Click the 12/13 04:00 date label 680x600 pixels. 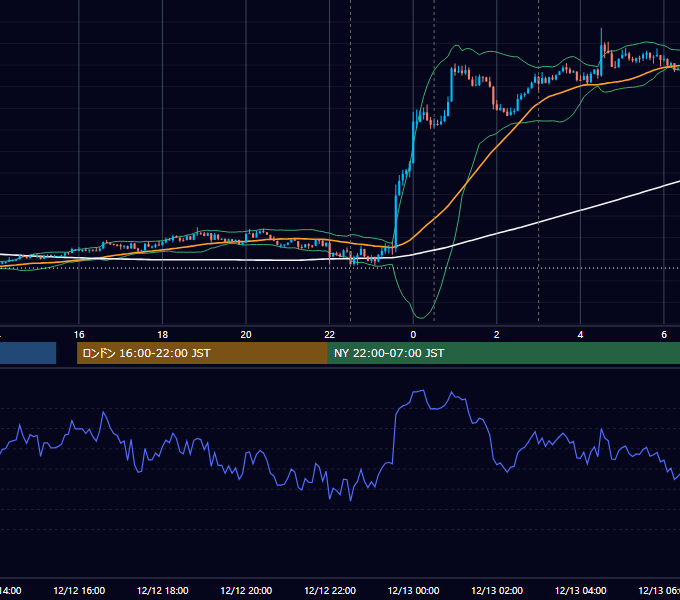click(x=580, y=590)
